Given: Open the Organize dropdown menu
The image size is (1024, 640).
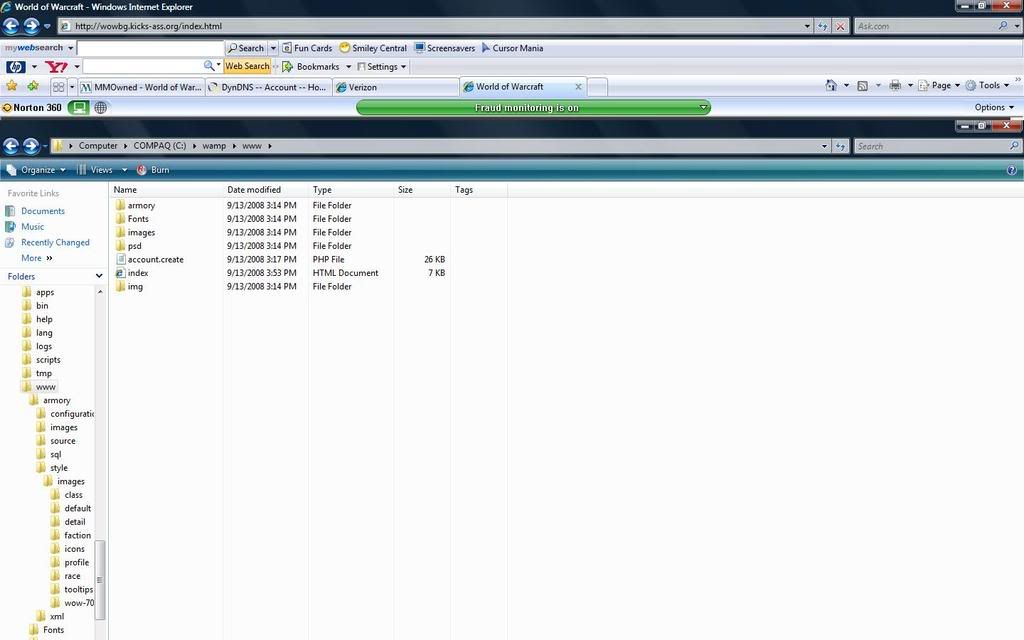Looking at the screenshot, I should (x=37, y=170).
